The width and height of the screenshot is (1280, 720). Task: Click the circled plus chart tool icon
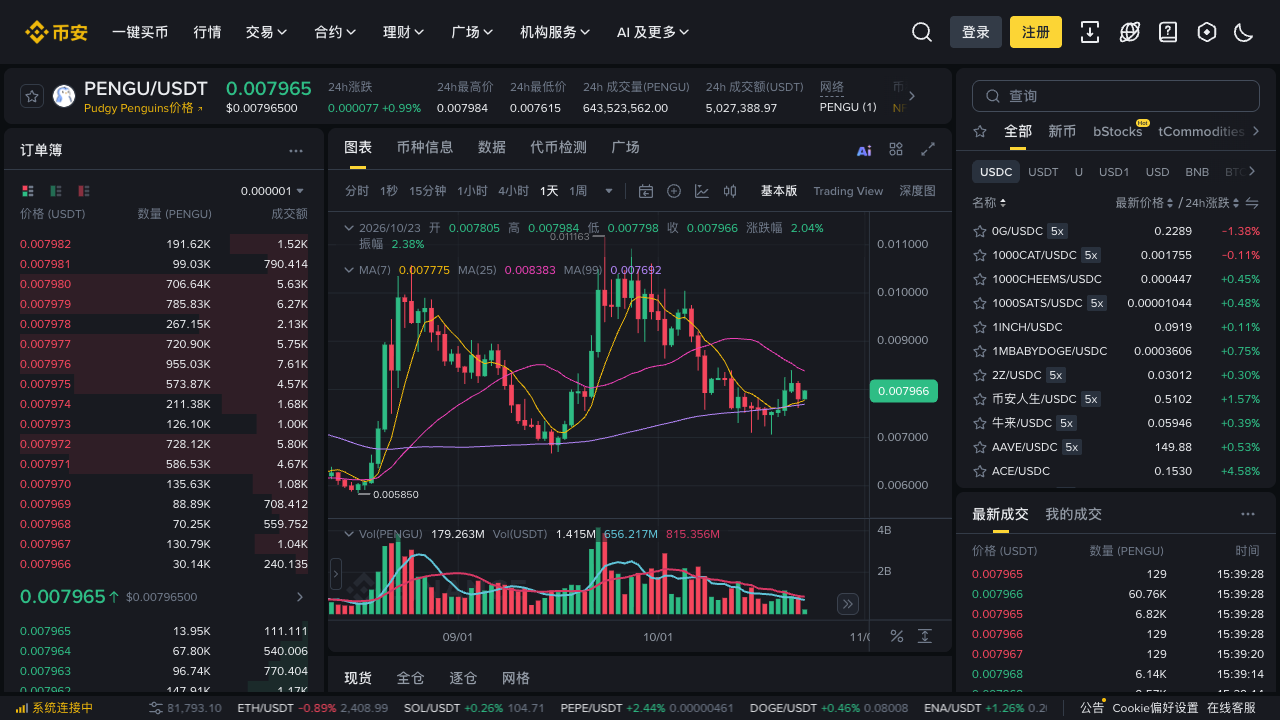[674, 191]
